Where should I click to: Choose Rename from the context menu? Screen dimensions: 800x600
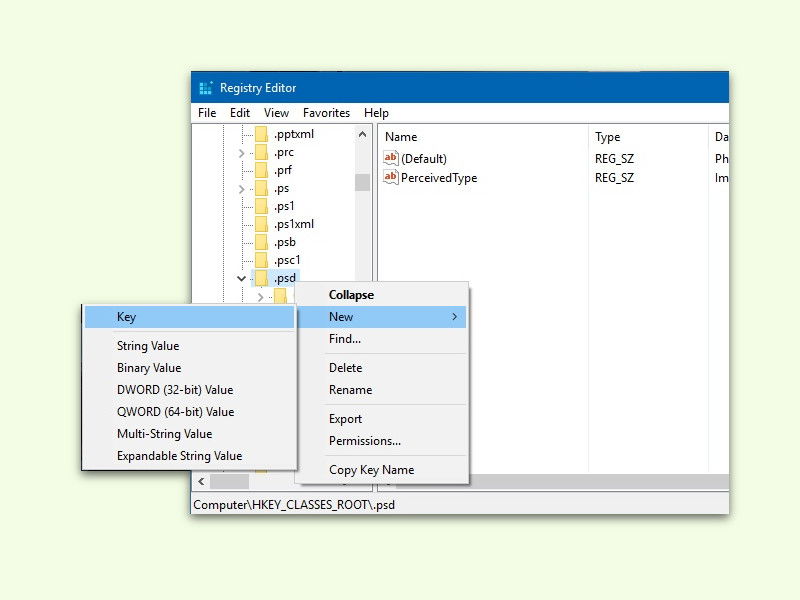tap(382, 390)
